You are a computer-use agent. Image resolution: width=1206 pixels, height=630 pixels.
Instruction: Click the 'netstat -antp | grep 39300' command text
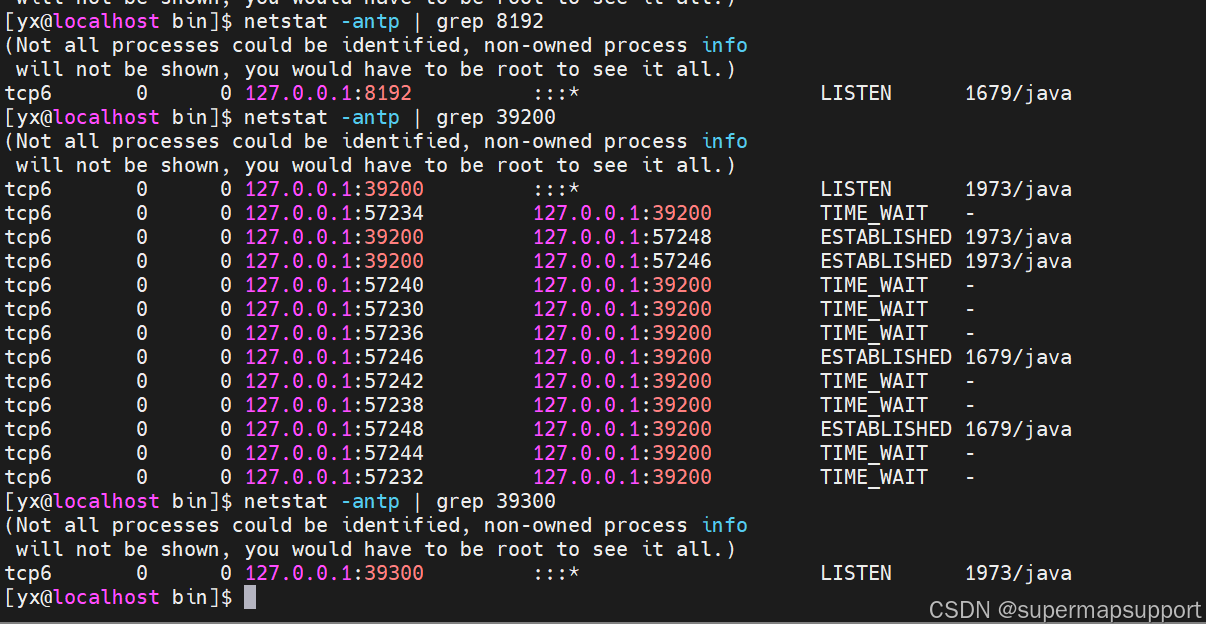click(x=400, y=501)
